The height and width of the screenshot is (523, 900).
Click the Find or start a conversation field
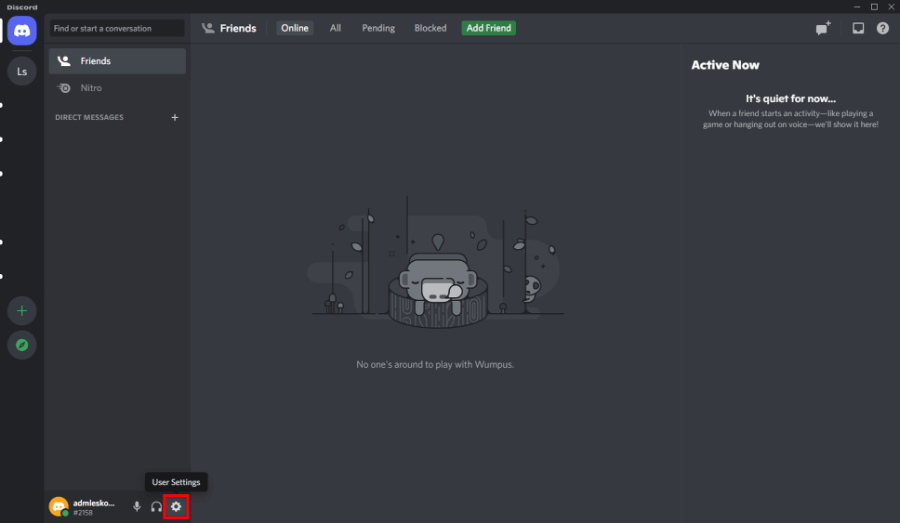coord(117,28)
